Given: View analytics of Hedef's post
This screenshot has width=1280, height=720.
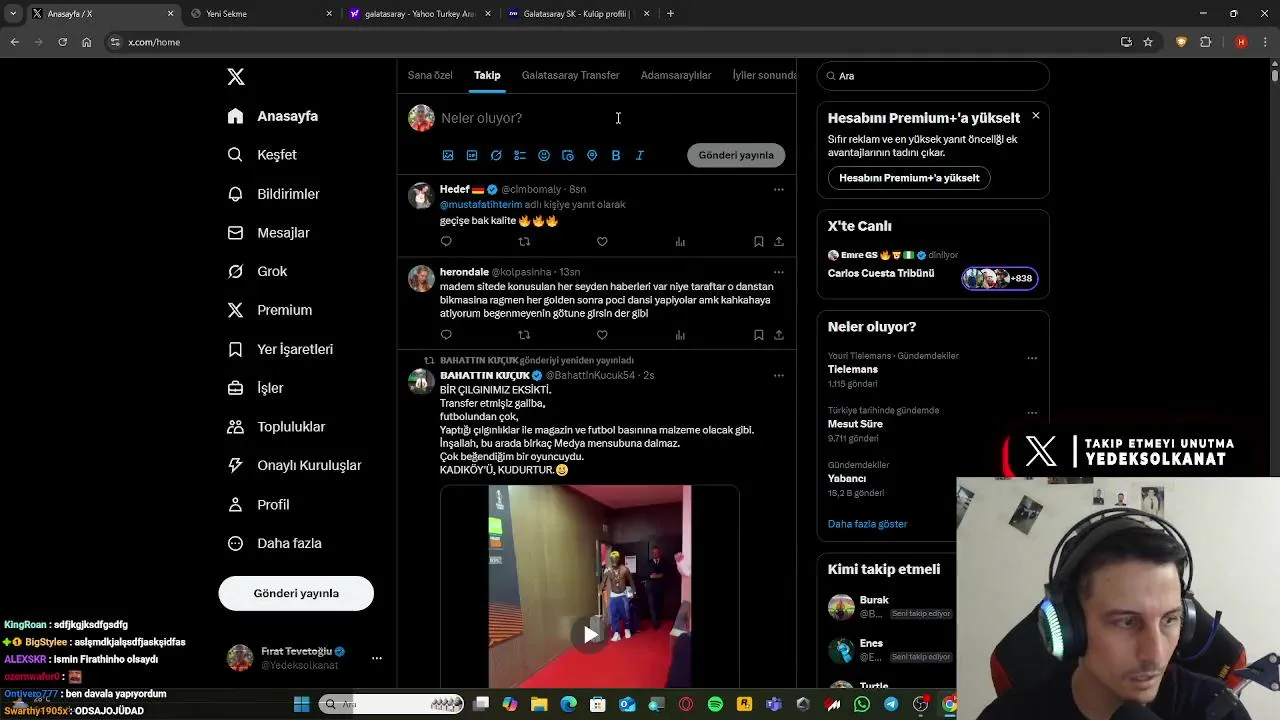Looking at the screenshot, I should click(680, 241).
